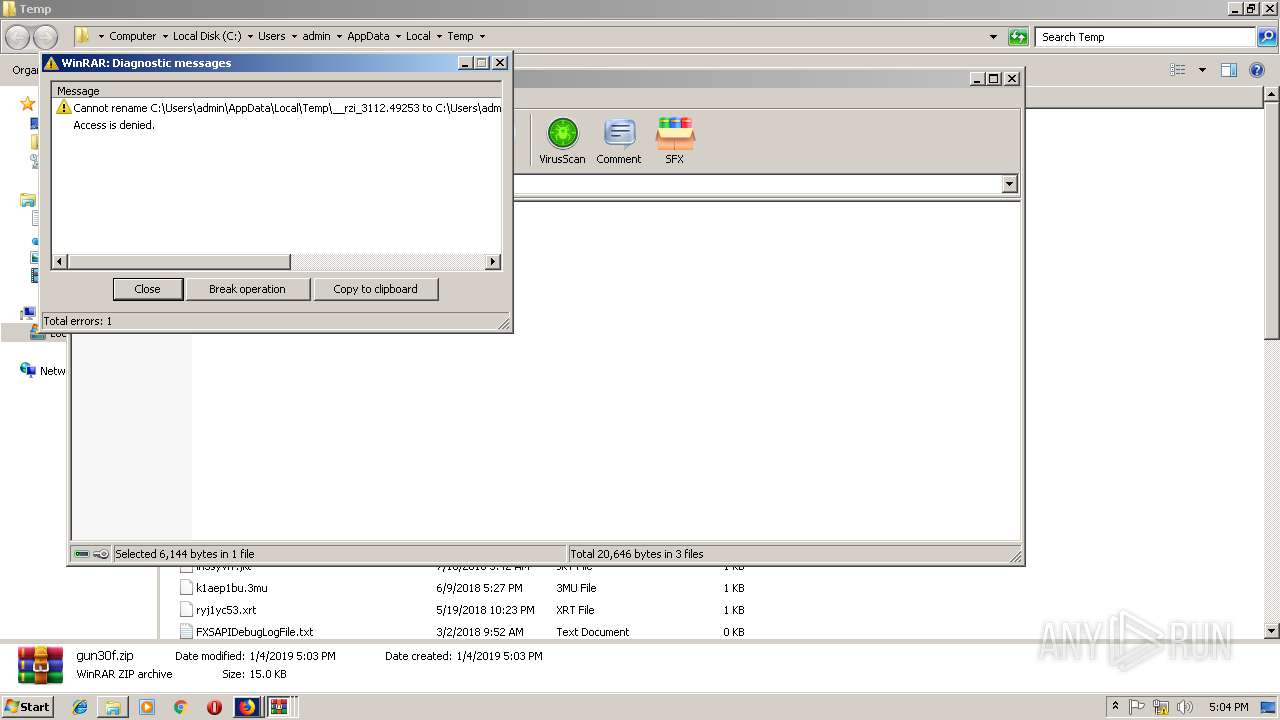The width and height of the screenshot is (1280, 720).
Task: Click the Local breadcrumb in address bar
Action: coord(418,36)
